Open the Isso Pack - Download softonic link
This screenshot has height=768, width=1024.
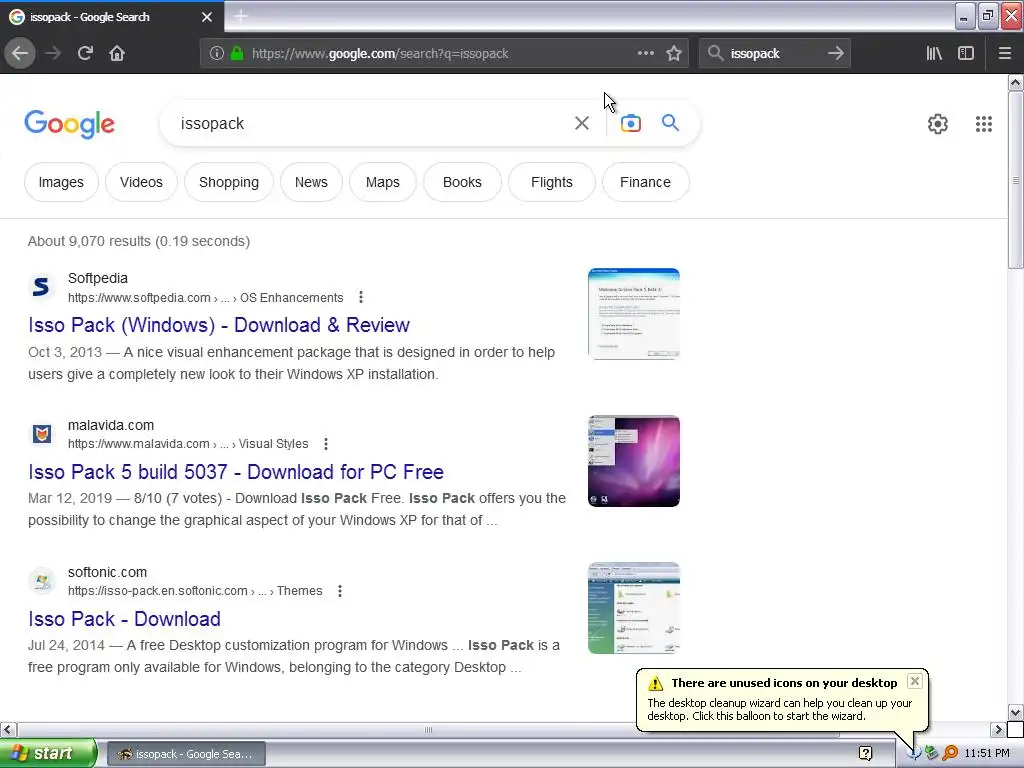124,618
